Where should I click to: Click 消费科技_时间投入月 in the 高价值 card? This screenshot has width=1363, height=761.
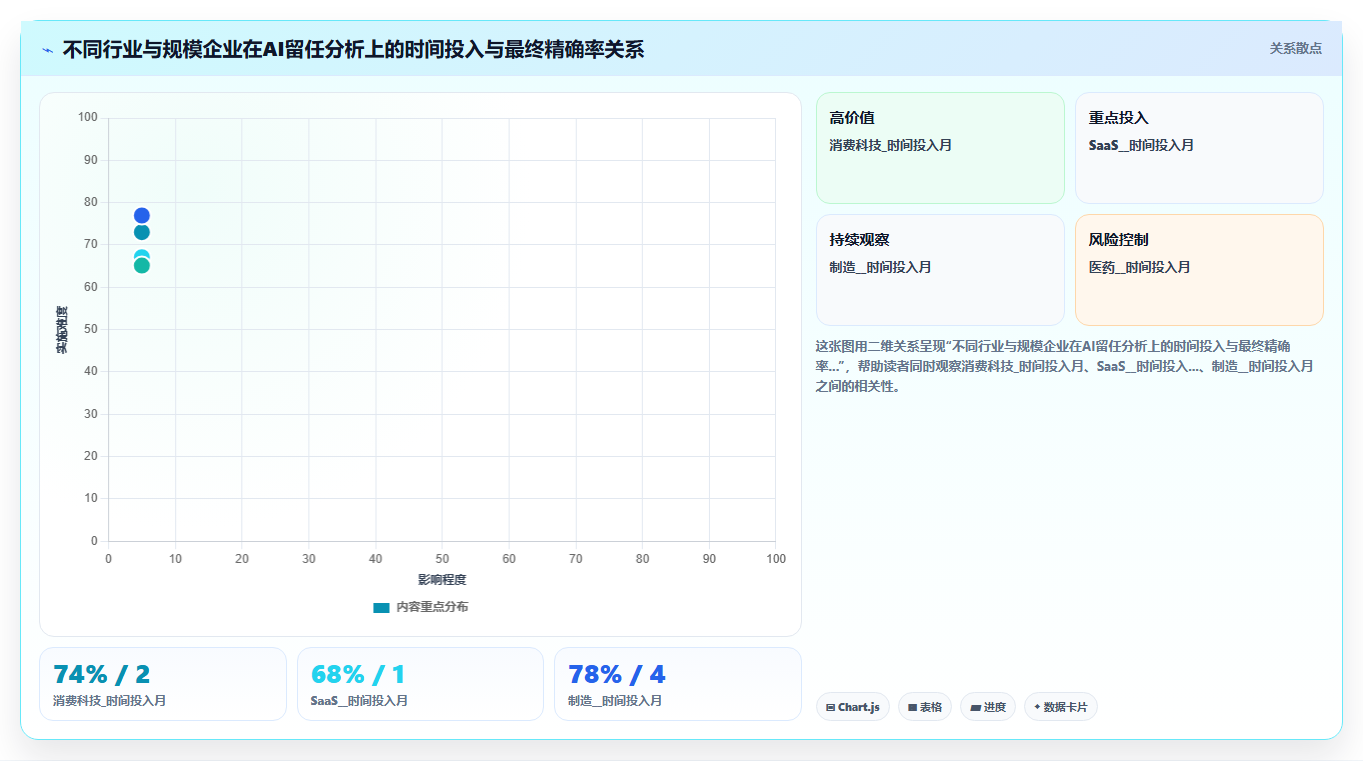coord(890,146)
